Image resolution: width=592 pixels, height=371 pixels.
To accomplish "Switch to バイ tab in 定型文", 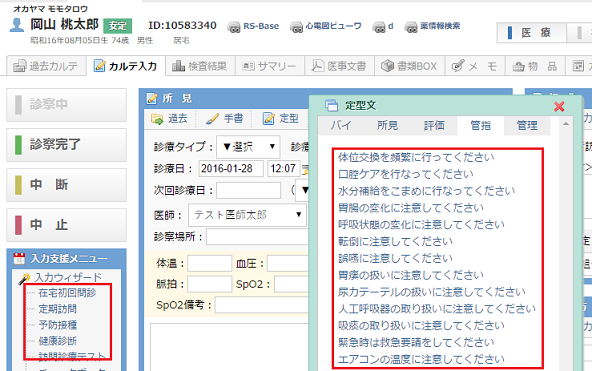I will point(341,125).
